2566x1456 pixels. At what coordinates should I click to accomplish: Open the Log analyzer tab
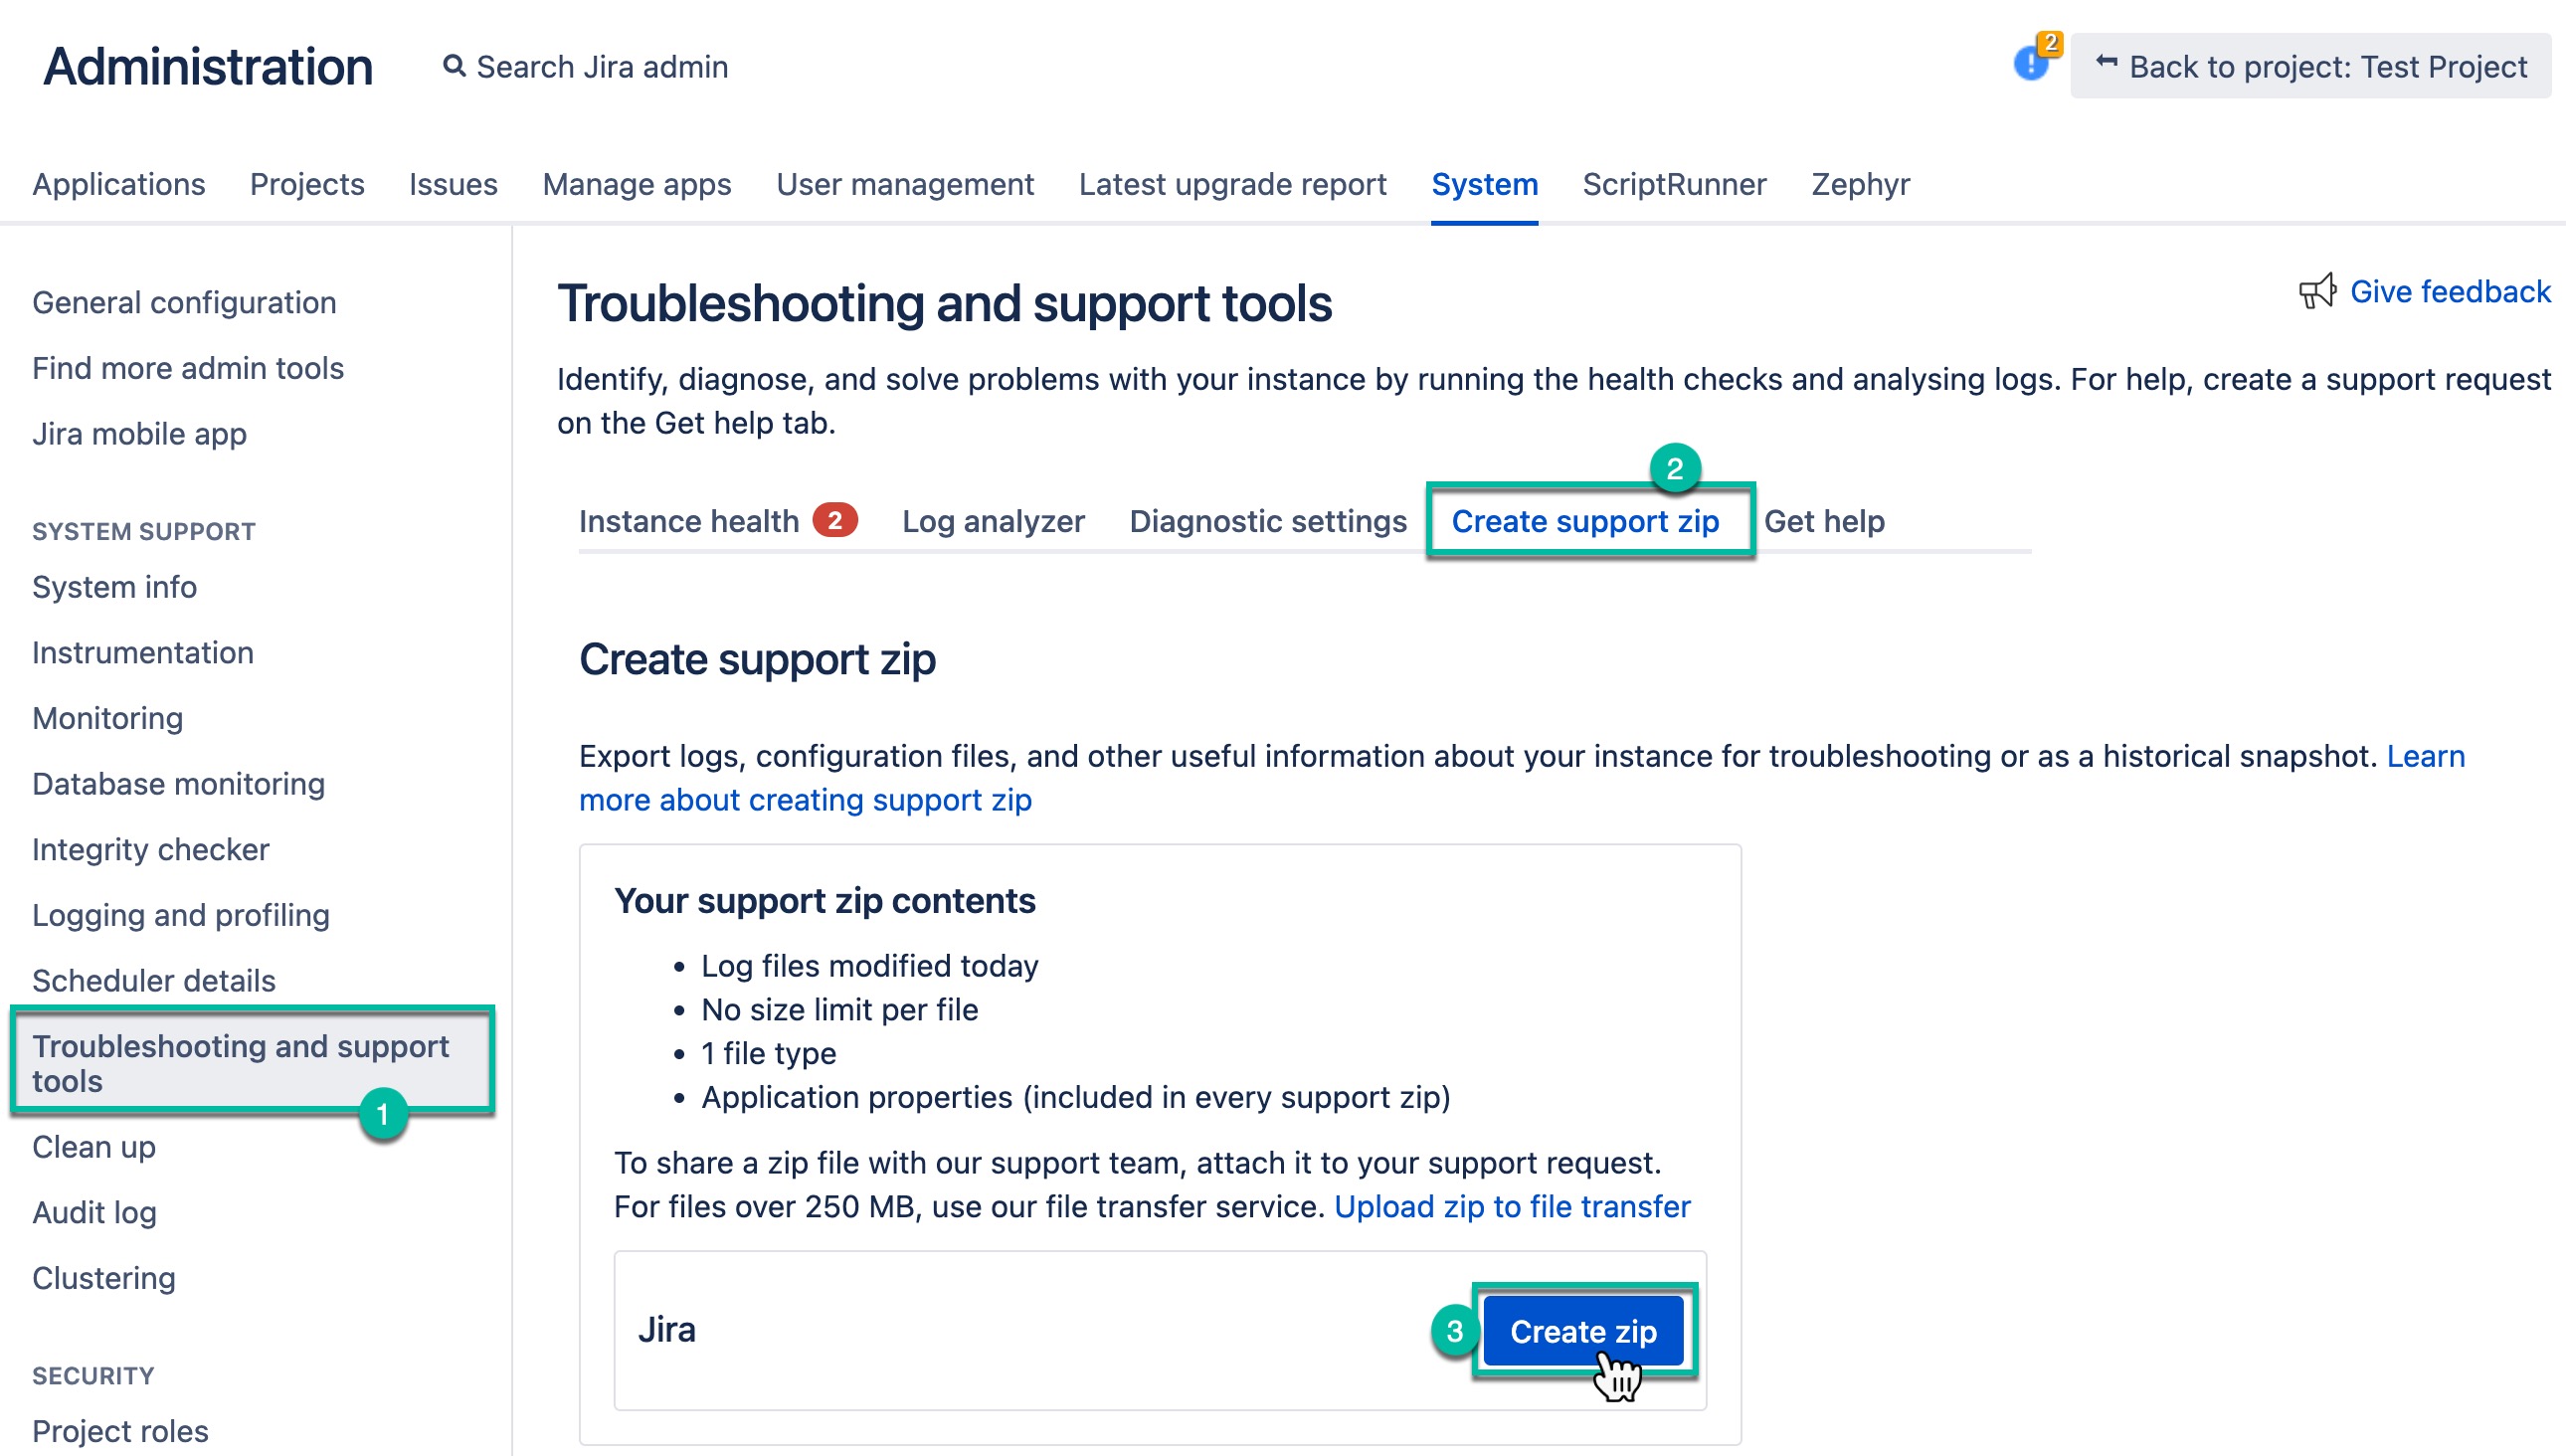tap(993, 521)
